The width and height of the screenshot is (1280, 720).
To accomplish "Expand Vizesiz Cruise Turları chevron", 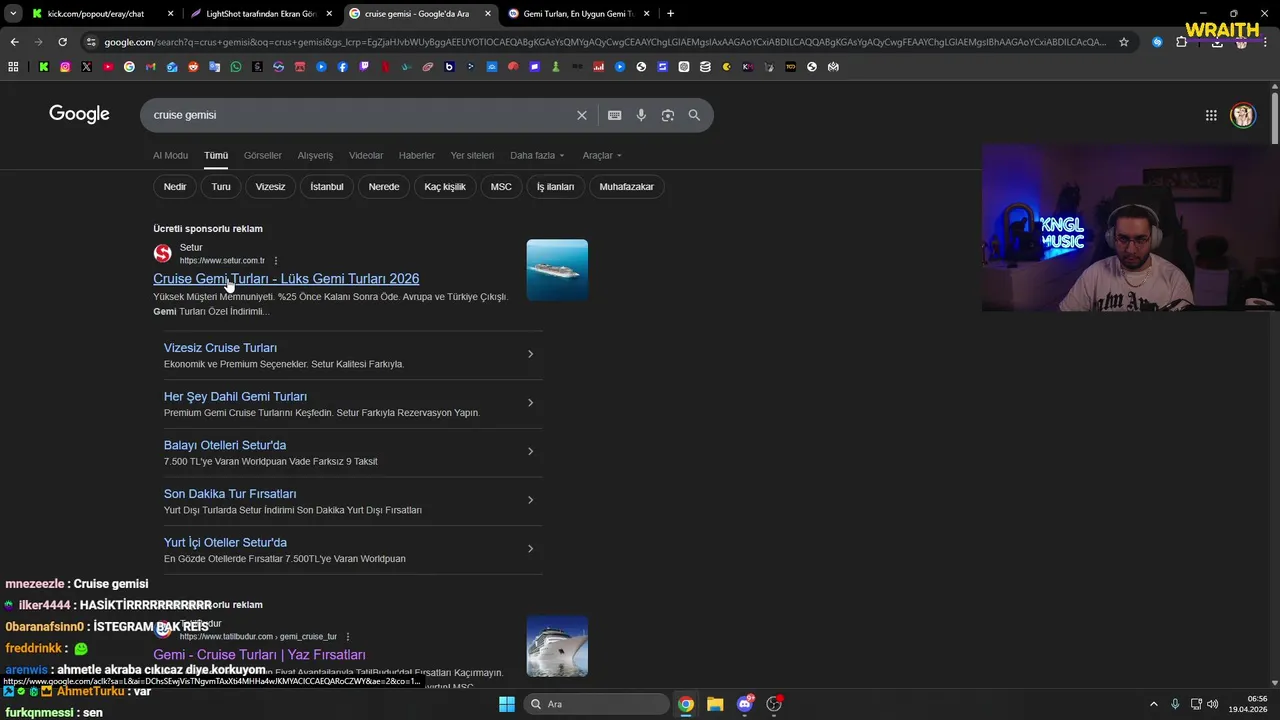I will click(x=530, y=354).
